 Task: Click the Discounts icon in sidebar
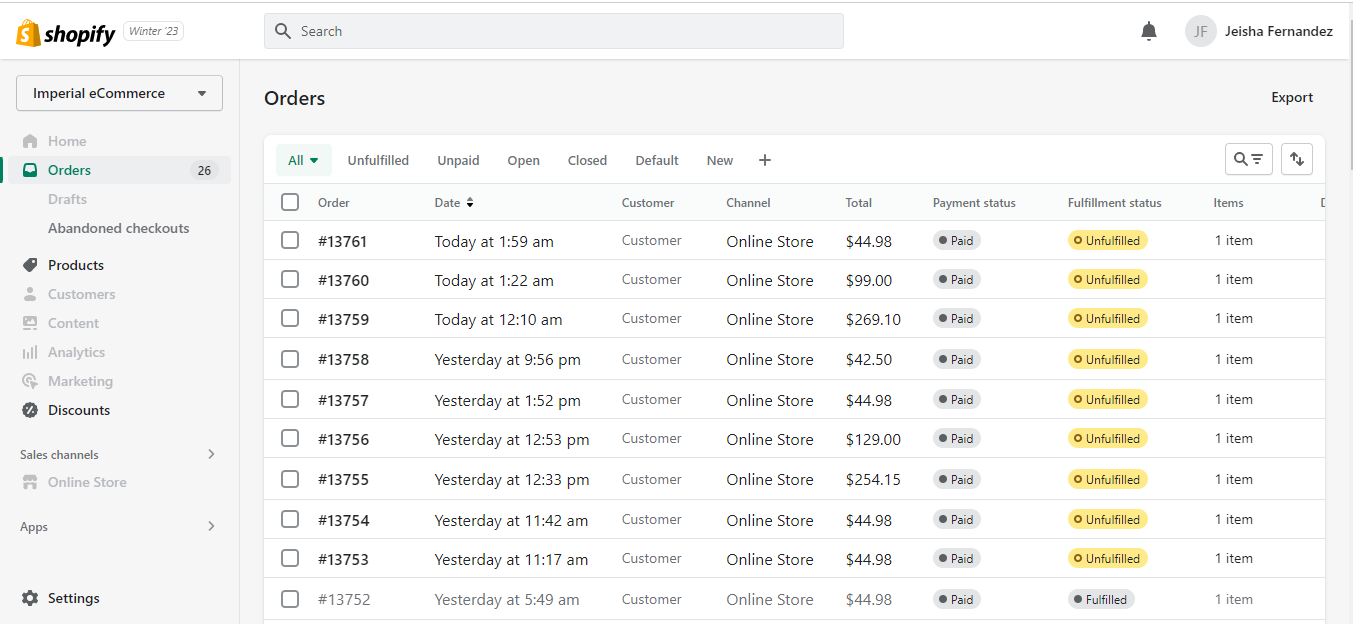point(30,410)
